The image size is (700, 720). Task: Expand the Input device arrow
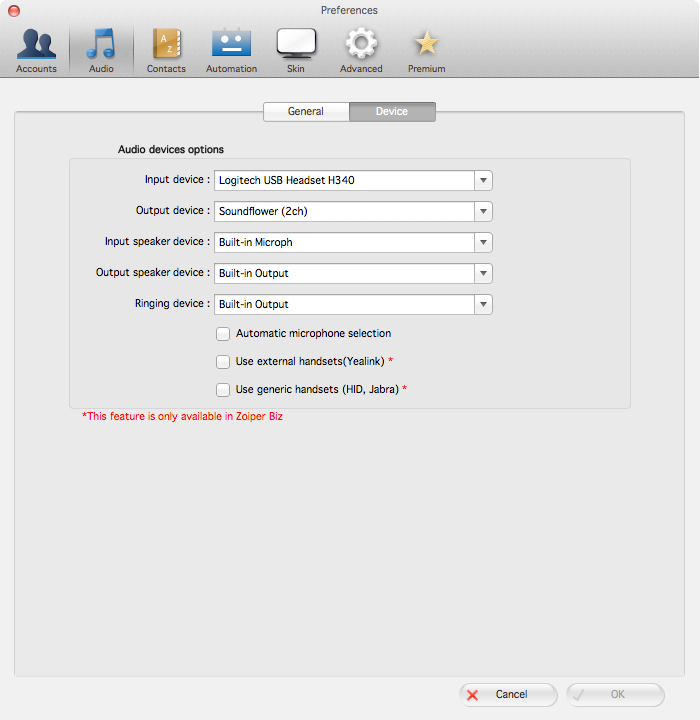tap(483, 180)
